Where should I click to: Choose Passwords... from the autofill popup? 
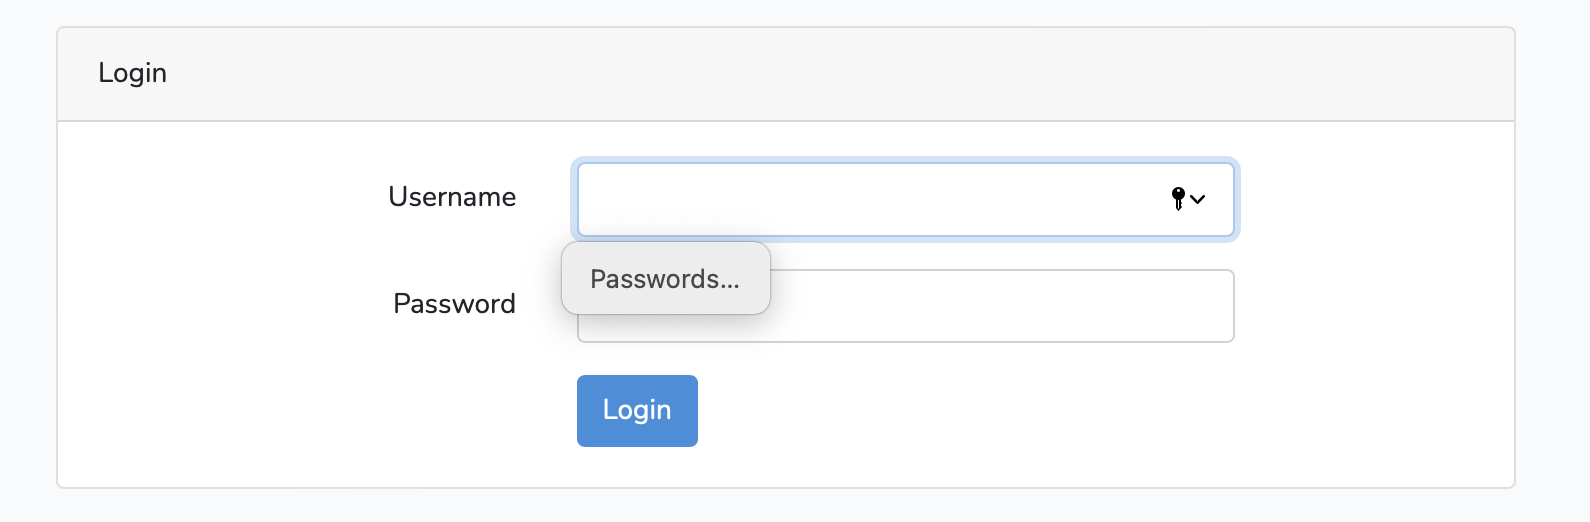point(665,279)
